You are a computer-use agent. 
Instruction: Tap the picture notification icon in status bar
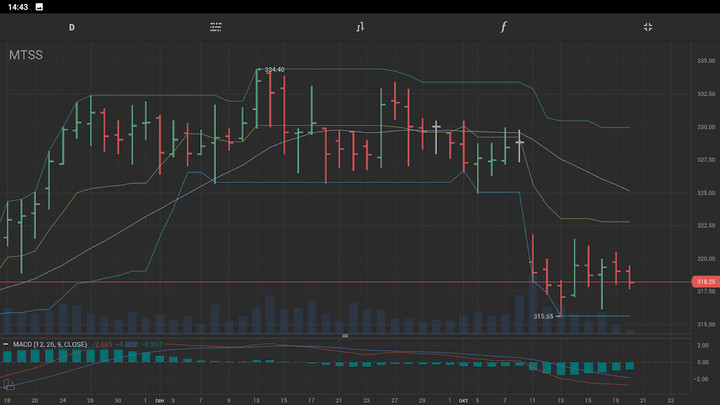click(x=39, y=7)
